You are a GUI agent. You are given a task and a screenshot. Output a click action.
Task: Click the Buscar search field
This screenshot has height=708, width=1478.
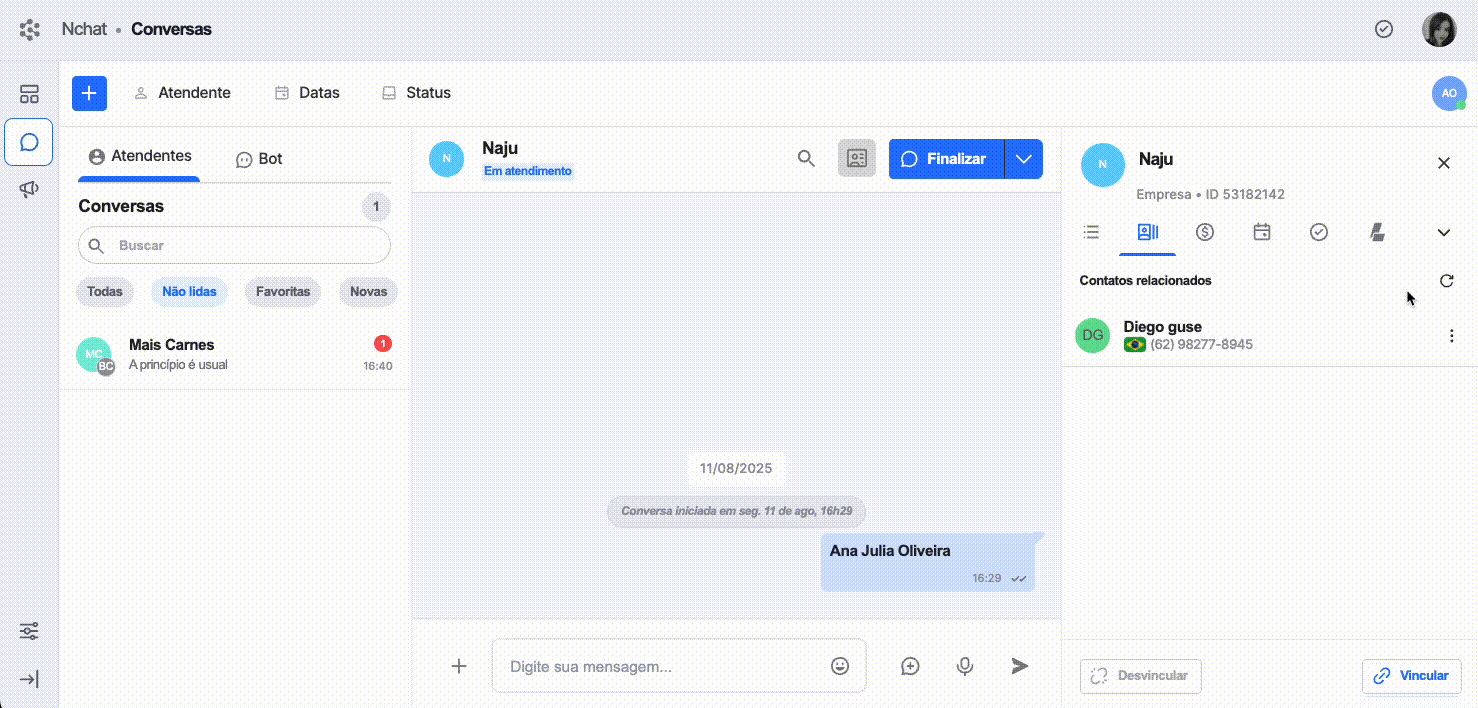[x=234, y=245]
